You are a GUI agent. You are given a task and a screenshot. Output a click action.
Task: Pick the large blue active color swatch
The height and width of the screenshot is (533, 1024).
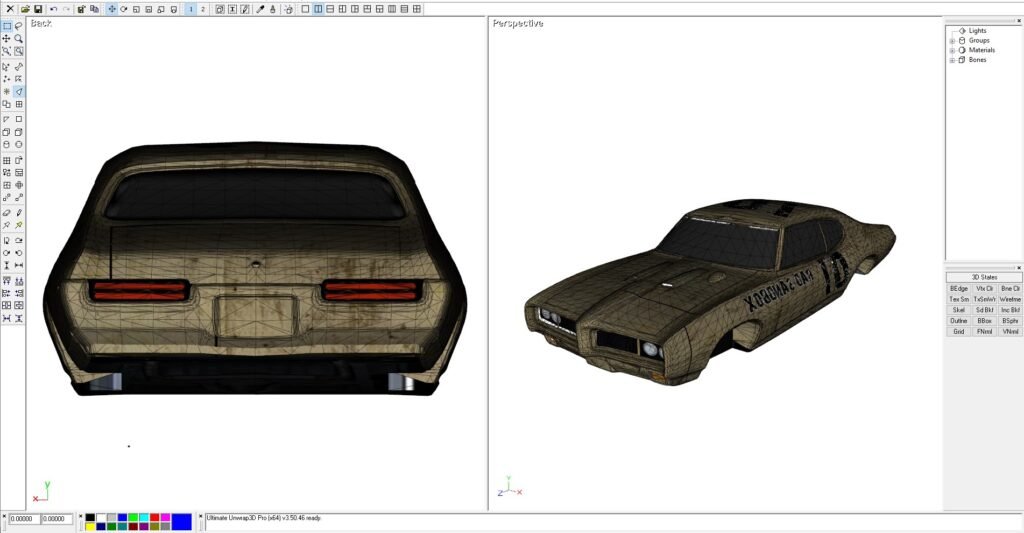pyautogui.click(x=182, y=521)
